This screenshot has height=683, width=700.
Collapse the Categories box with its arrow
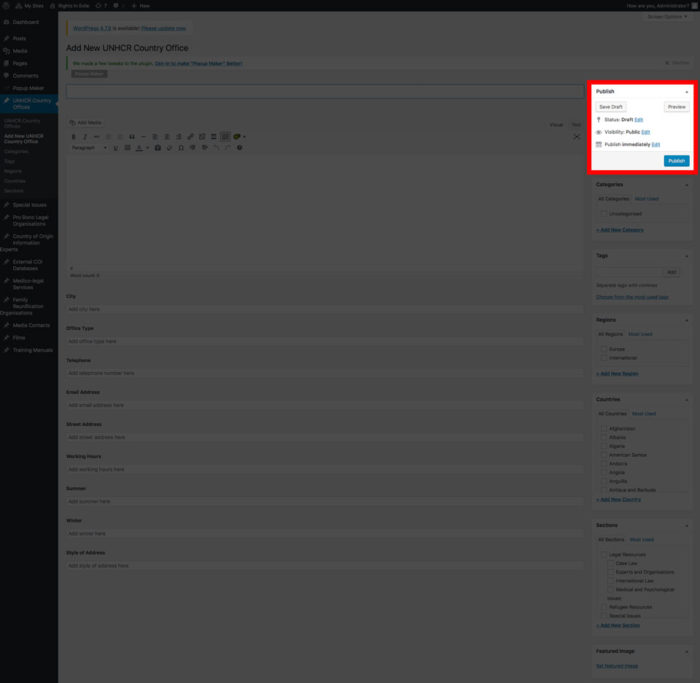pyautogui.click(x=687, y=185)
